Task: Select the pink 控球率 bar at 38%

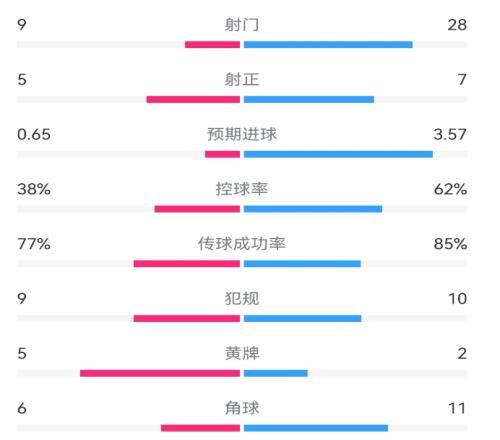Action: pos(197,209)
